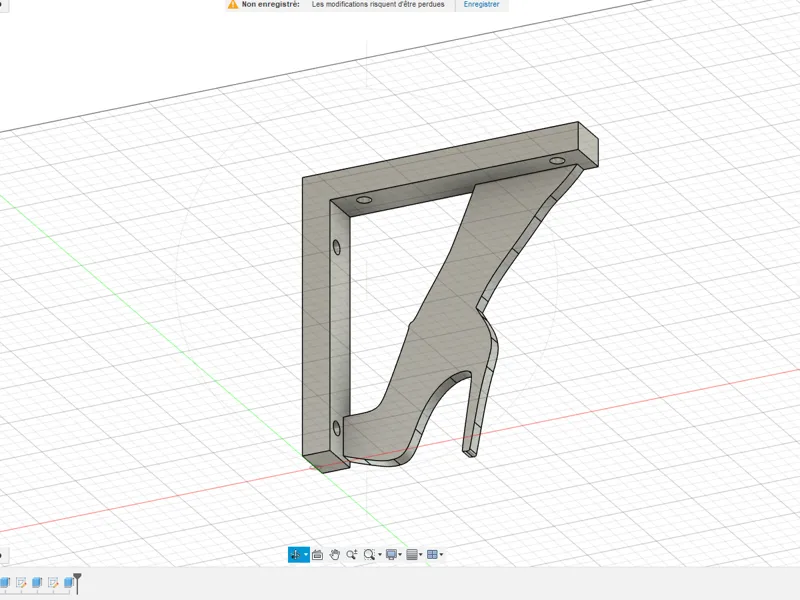Click the Viewports layout icon
800x600 pixels.
tap(432, 555)
